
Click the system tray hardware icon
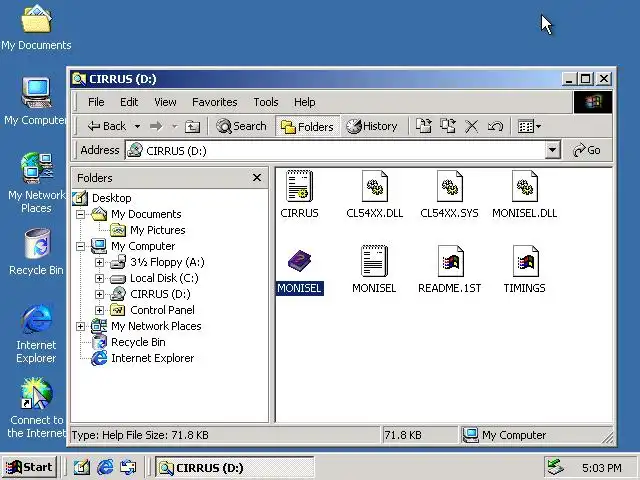pos(555,467)
